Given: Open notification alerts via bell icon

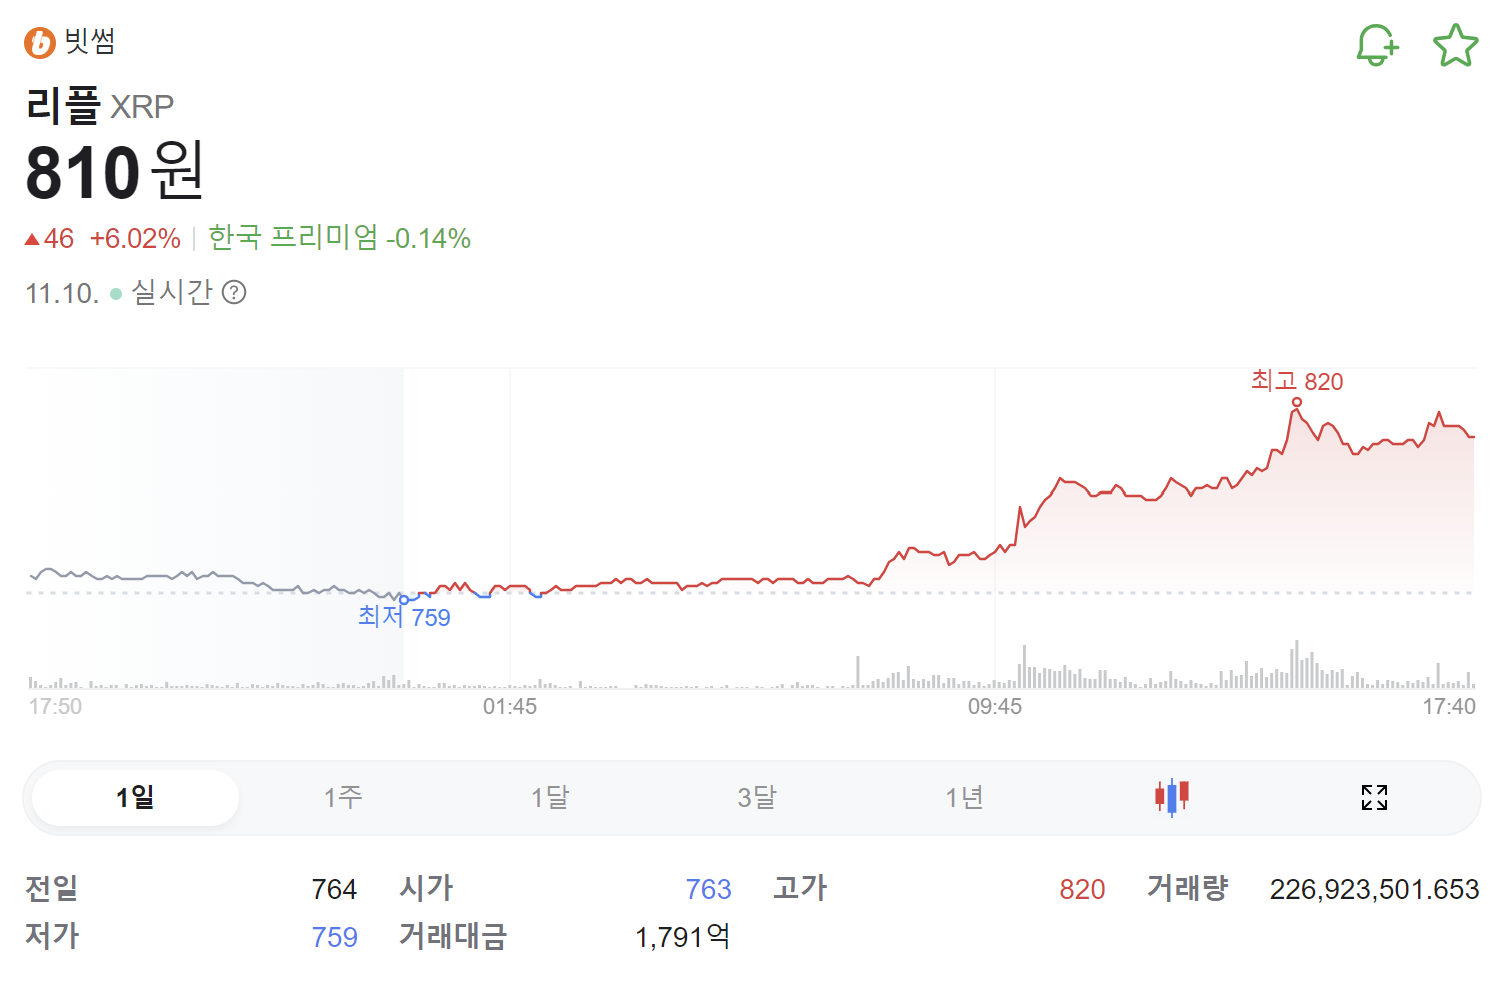Looking at the screenshot, I should point(1377,44).
